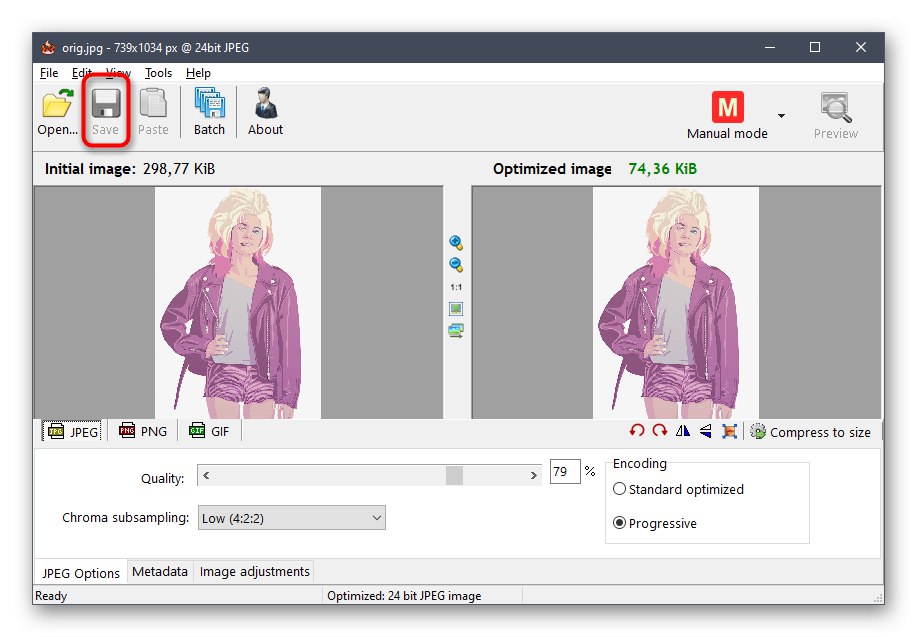Open the View menu
The width and height of the screenshot is (917, 637).
(118, 73)
